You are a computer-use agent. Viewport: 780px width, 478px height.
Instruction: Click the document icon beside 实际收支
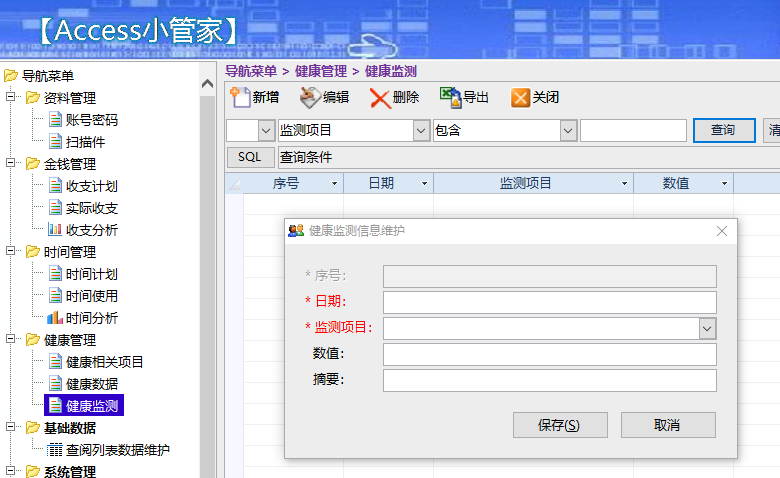56,208
